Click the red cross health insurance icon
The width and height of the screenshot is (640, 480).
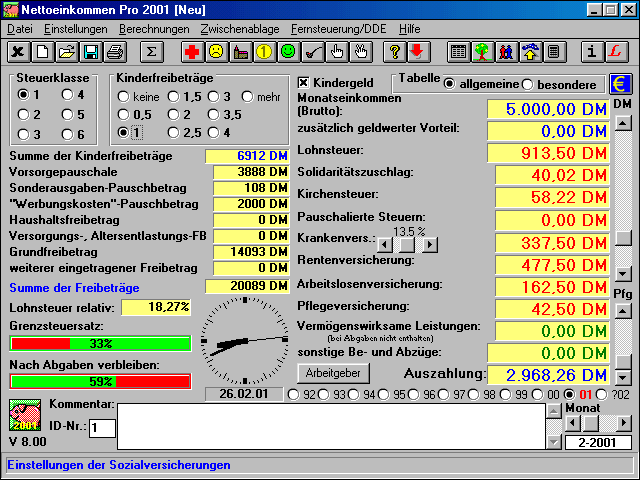click(191, 51)
